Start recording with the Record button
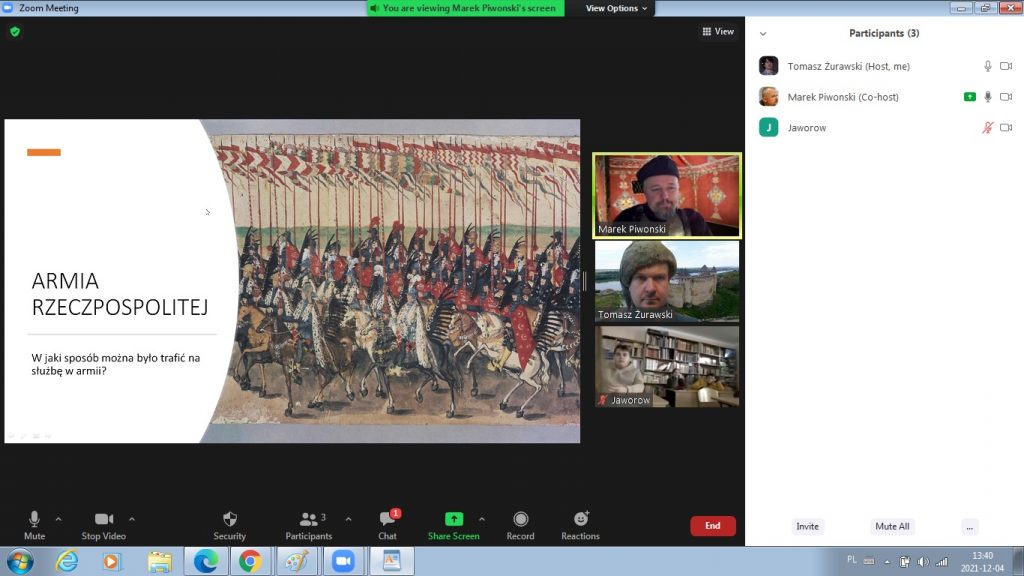 point(520,524)
